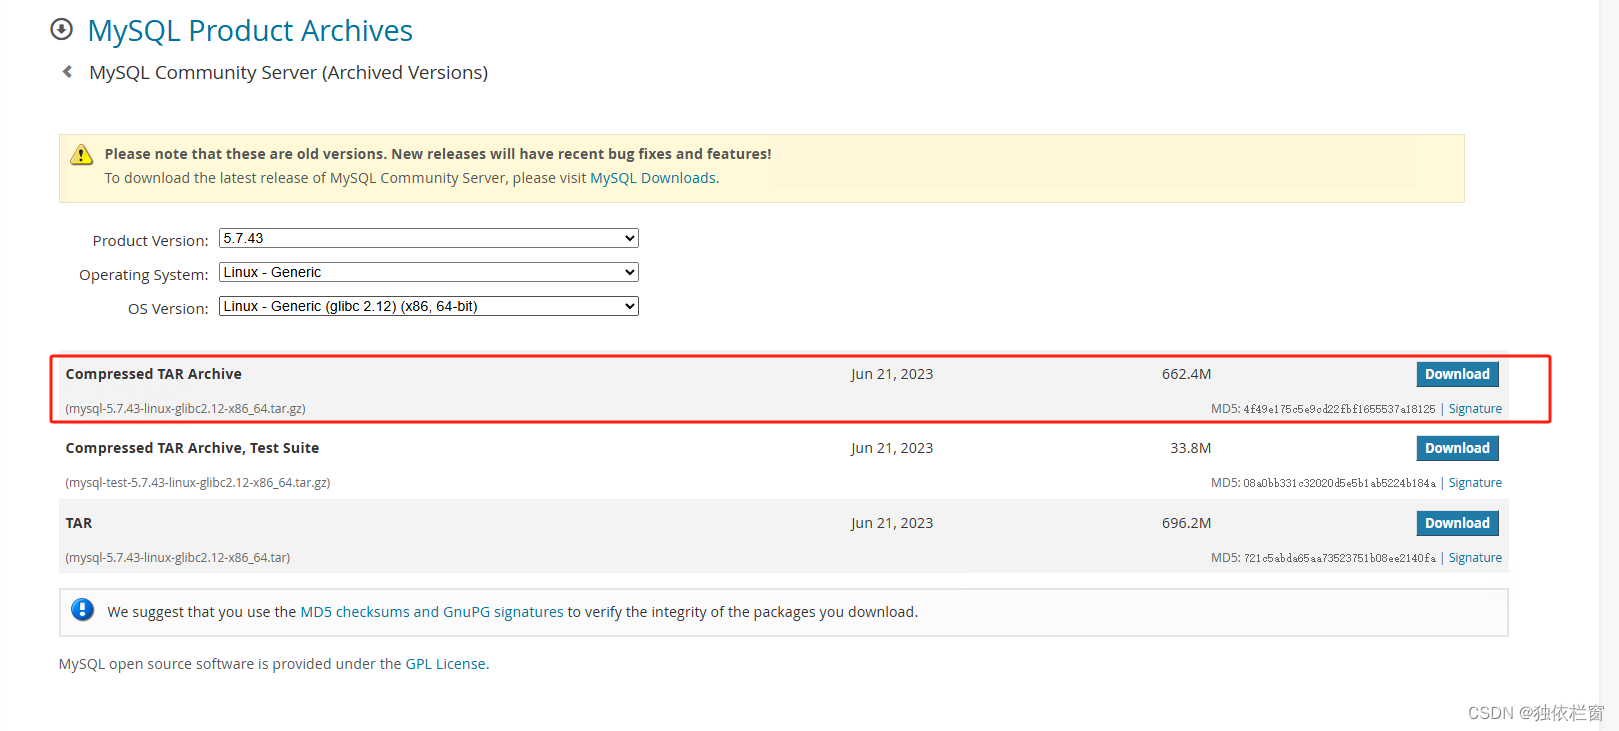
Task: Open MD5 checksums and GnuPG signatures link
Action: (432, 612)
